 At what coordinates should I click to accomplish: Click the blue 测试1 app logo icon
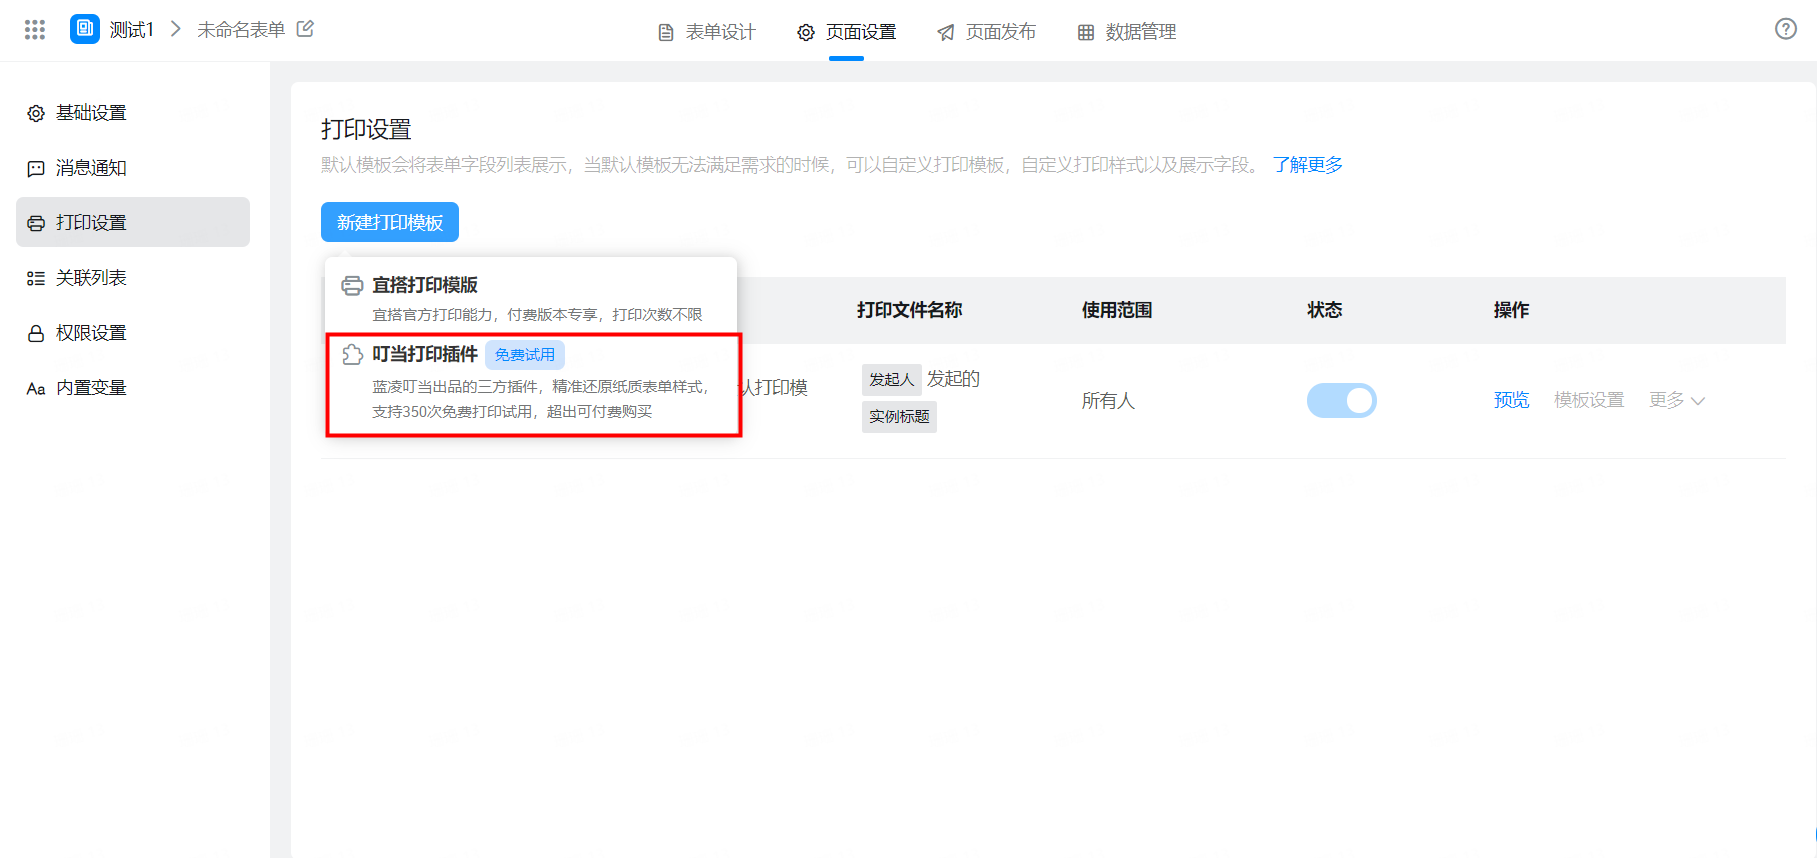click(x=85, y=29)
